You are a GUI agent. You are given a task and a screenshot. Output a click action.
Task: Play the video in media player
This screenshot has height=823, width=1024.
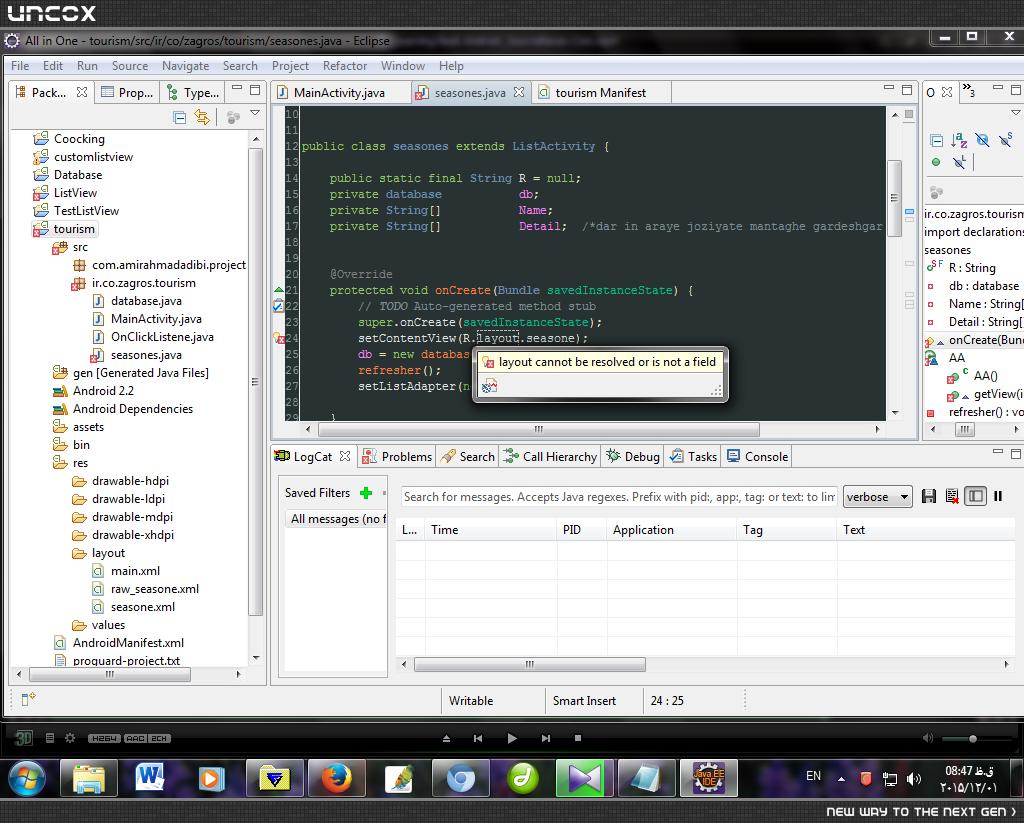pyautogui.click(x=511, y=738)
